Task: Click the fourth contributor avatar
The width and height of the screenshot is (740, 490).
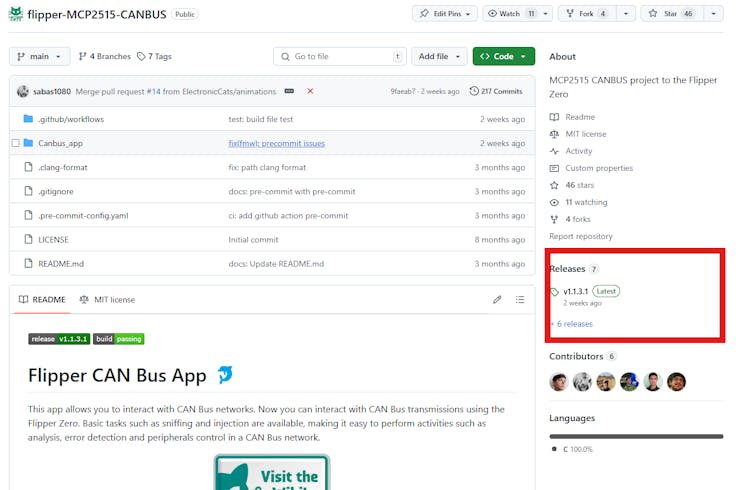Action: tap(630, 381)
